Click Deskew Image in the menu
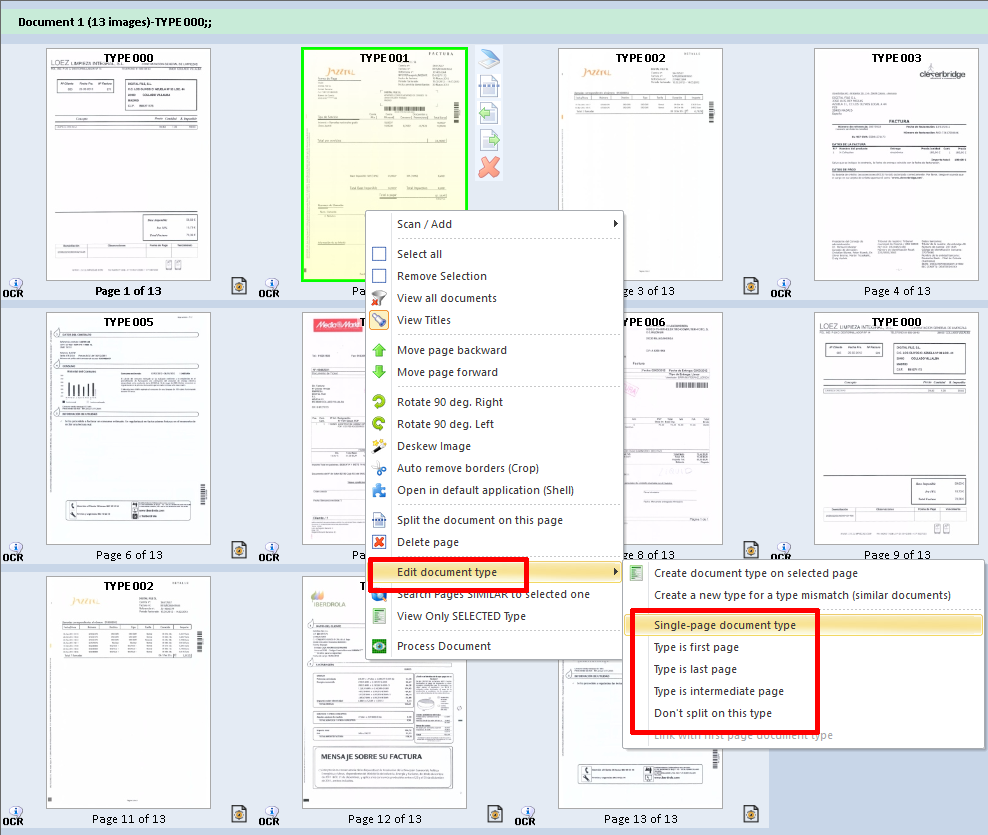The image size is (988, 835). point(433,446)
